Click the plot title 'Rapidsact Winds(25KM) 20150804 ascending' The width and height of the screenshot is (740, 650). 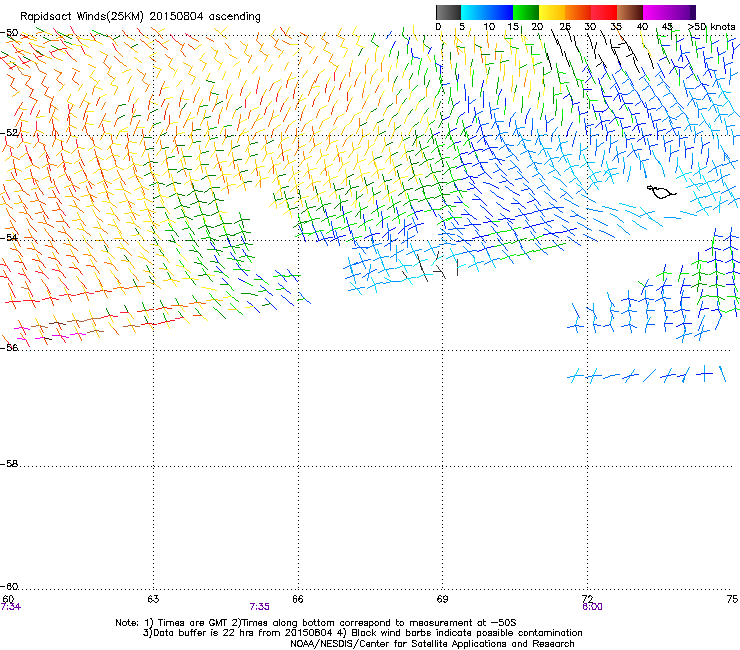[x=140, y=17]
